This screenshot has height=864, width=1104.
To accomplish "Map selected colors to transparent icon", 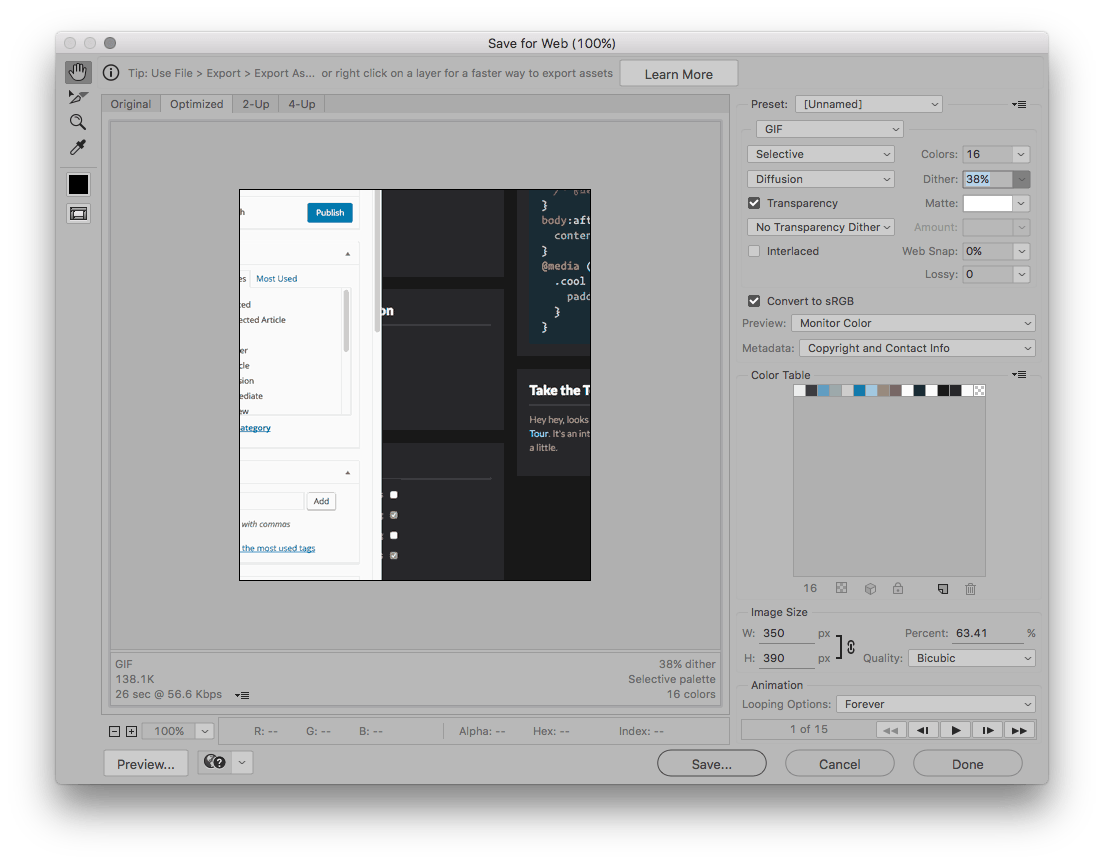I will [841, 588].
